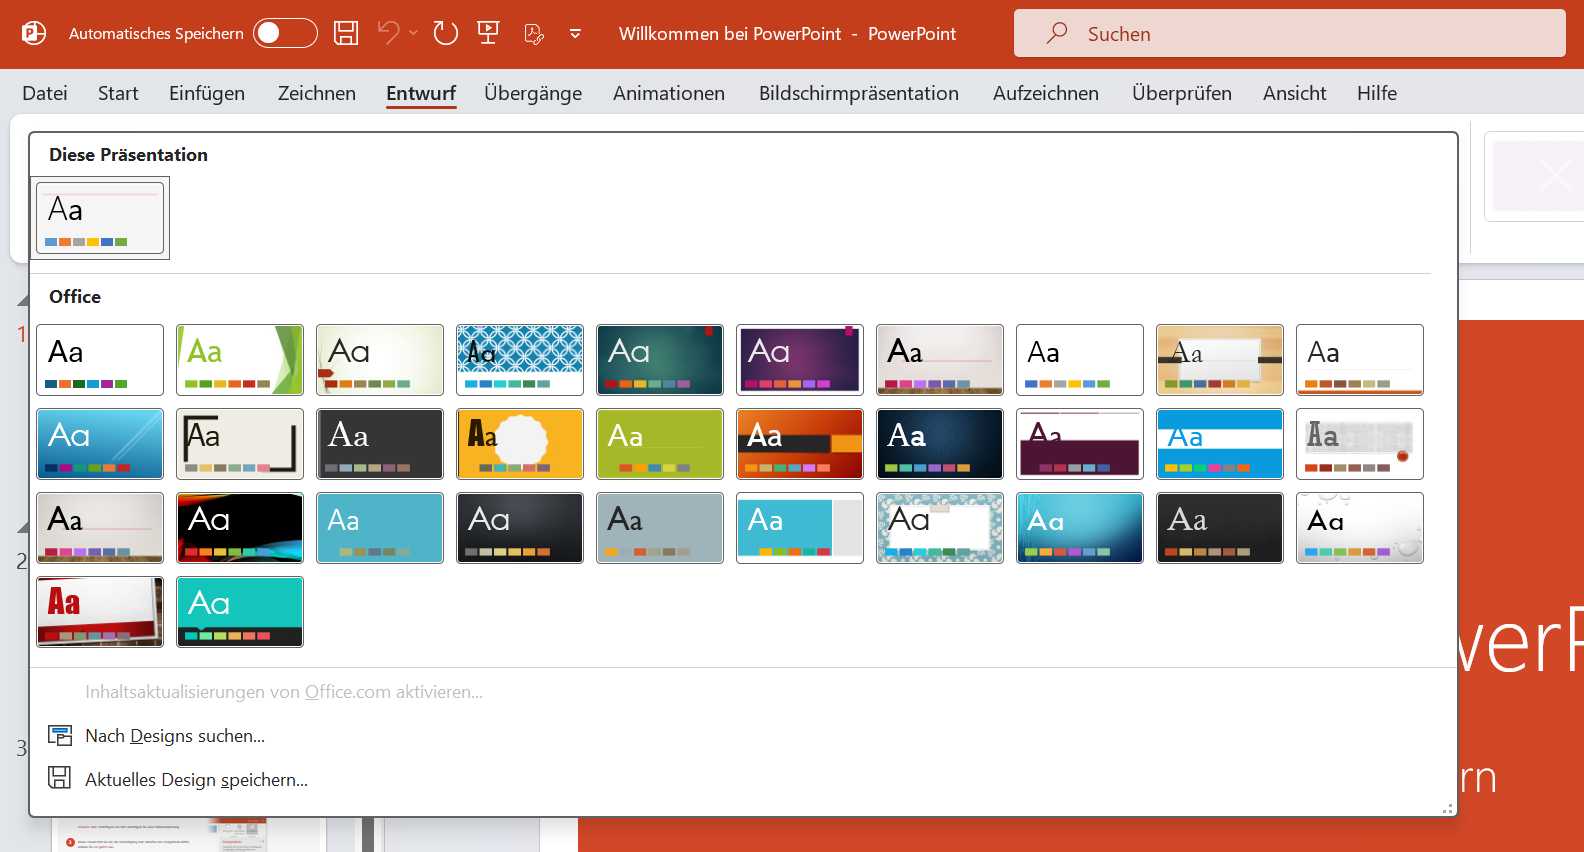Go to the Zeichnen tab
This screenshot has height=852, width=1584.
(x=317, y=93)
